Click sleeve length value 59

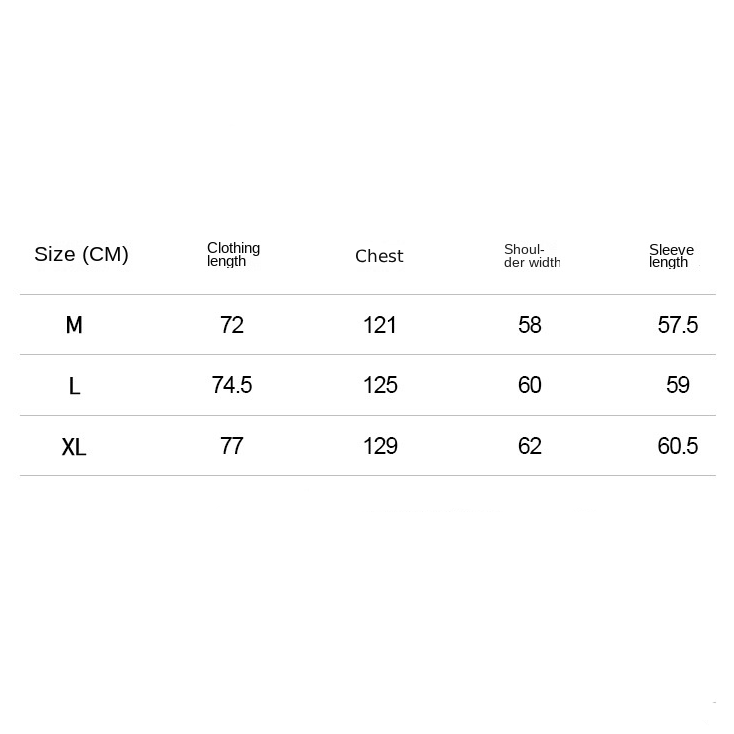tap(677, 385)
